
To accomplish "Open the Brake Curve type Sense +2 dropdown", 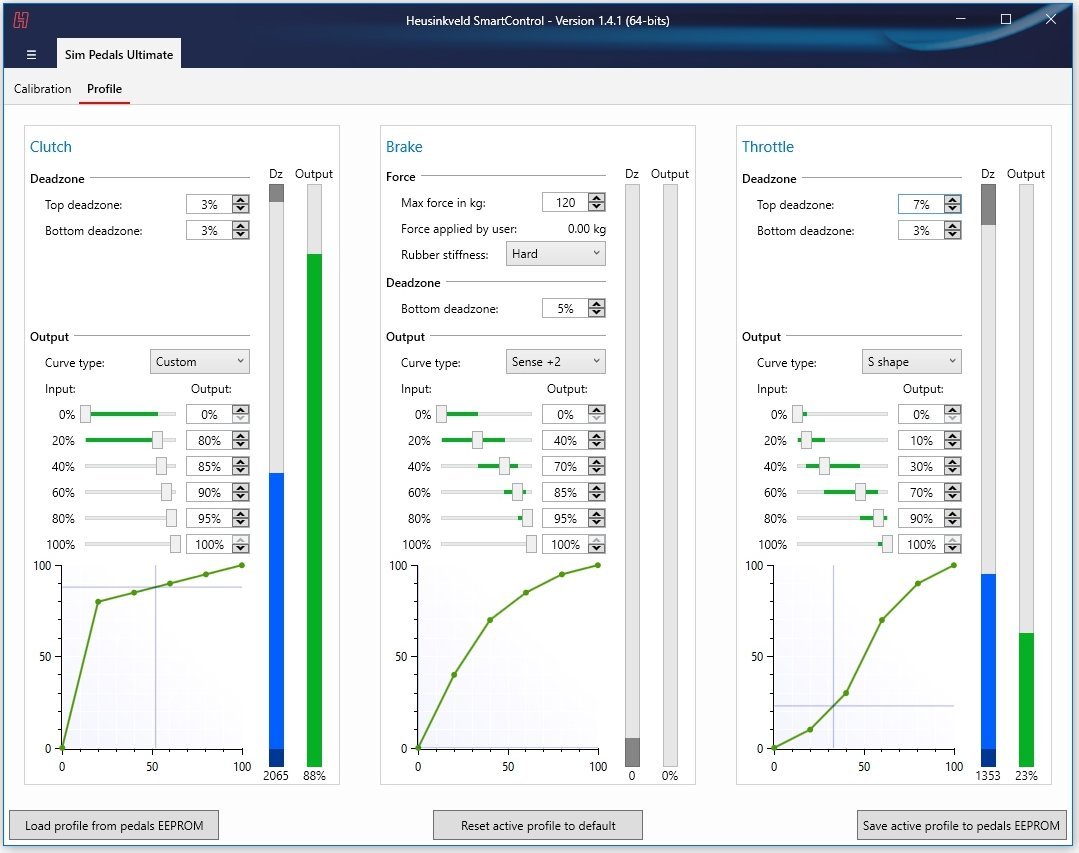I will click(556, 362).
